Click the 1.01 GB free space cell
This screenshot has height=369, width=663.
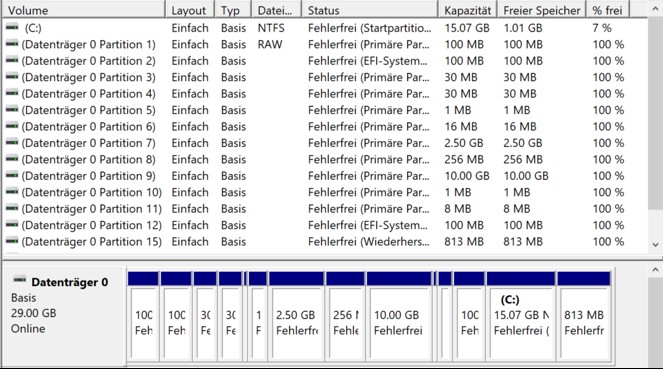point(523,28)
